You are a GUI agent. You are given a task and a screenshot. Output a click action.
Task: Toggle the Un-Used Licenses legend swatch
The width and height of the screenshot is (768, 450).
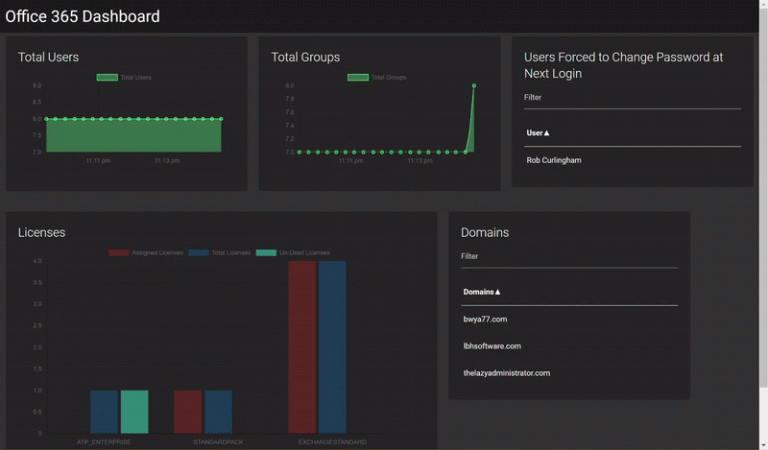pos(266,253)
